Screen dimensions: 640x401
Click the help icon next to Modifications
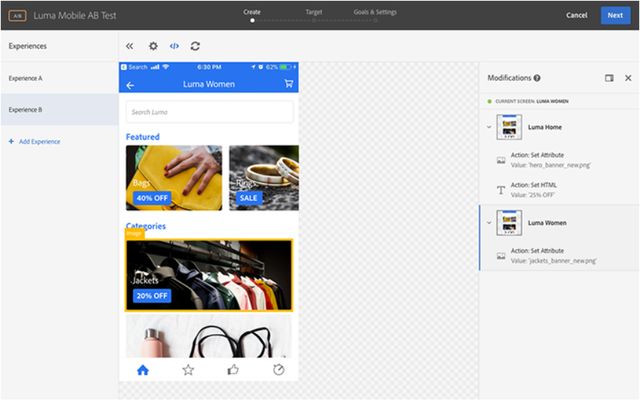tap(537, 78)
